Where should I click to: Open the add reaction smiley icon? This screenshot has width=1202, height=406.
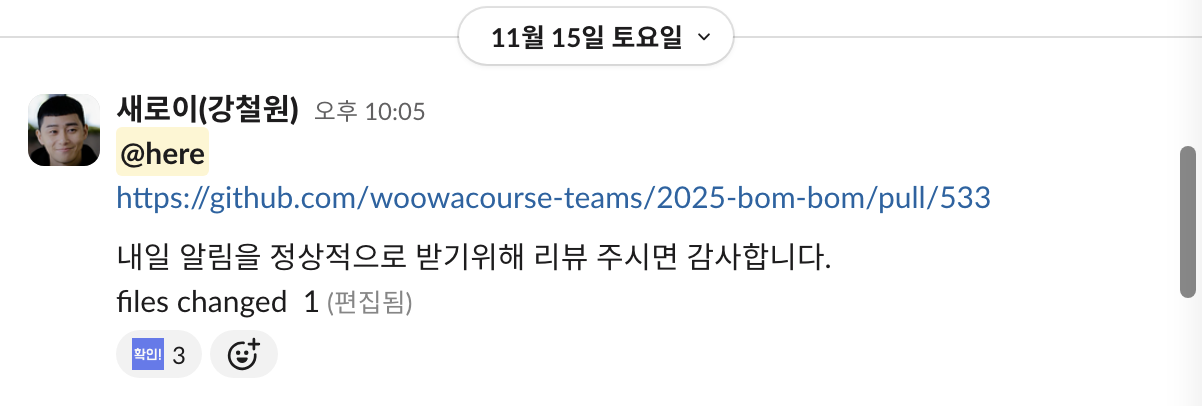[x=243, y=355]
